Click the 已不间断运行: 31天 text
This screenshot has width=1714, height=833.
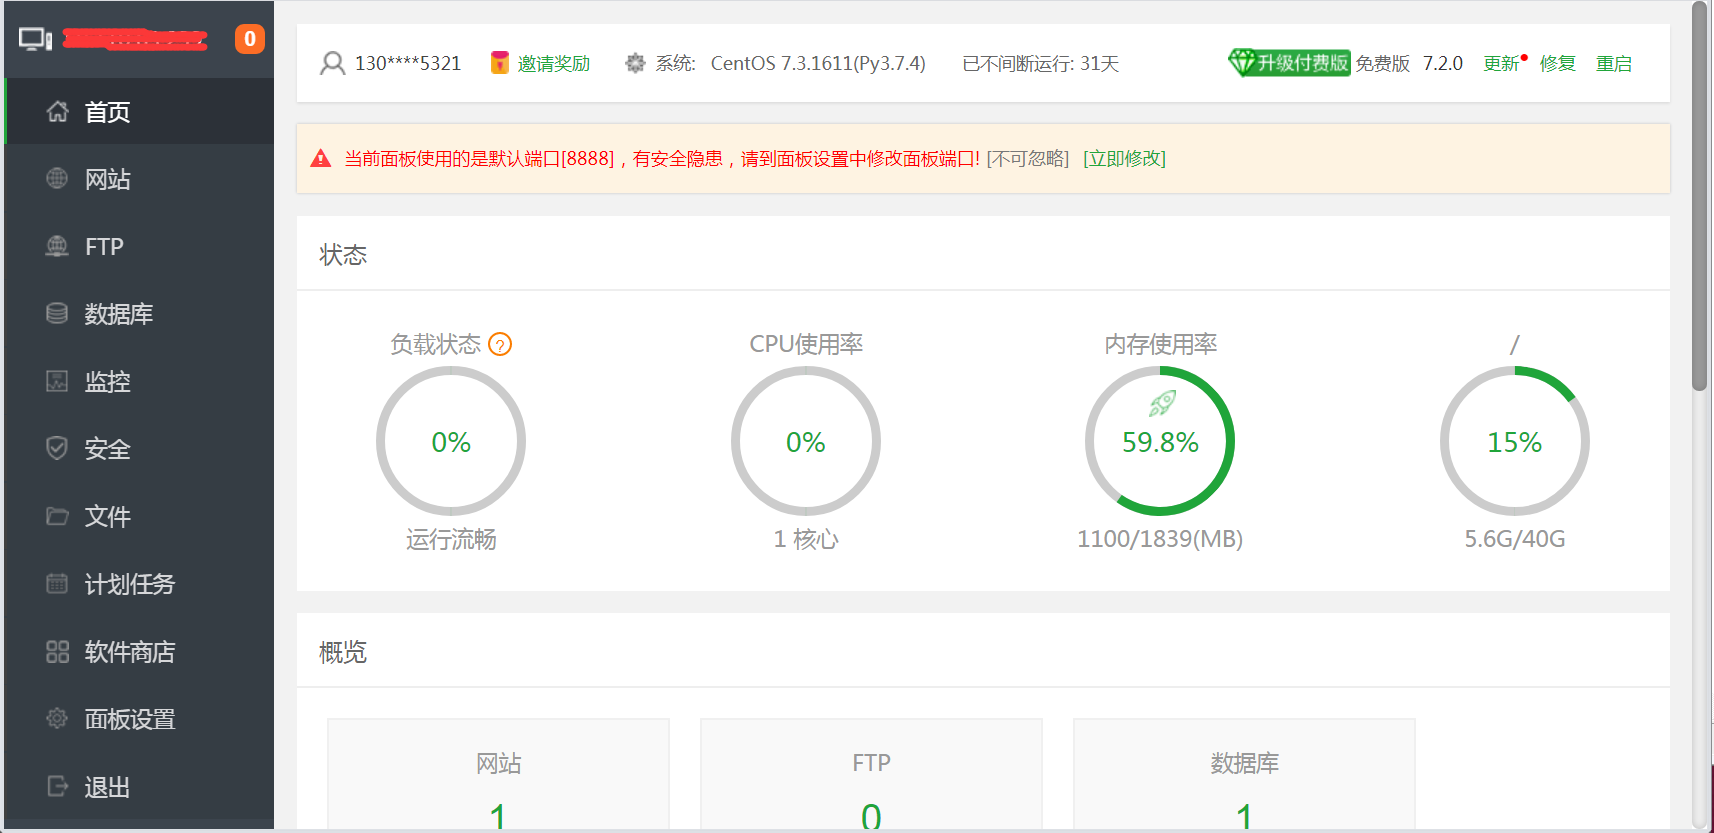click(x=1040, y=63)
